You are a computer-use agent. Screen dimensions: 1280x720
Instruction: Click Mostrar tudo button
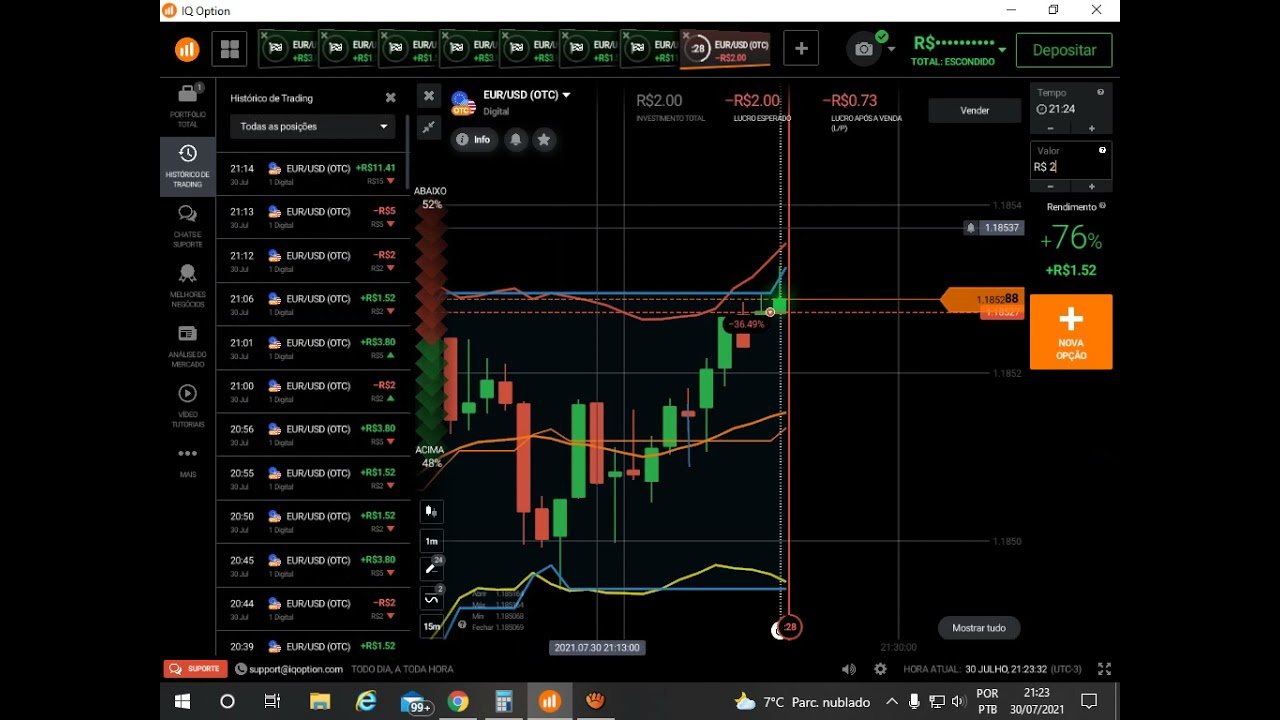[x=979, y=628]
